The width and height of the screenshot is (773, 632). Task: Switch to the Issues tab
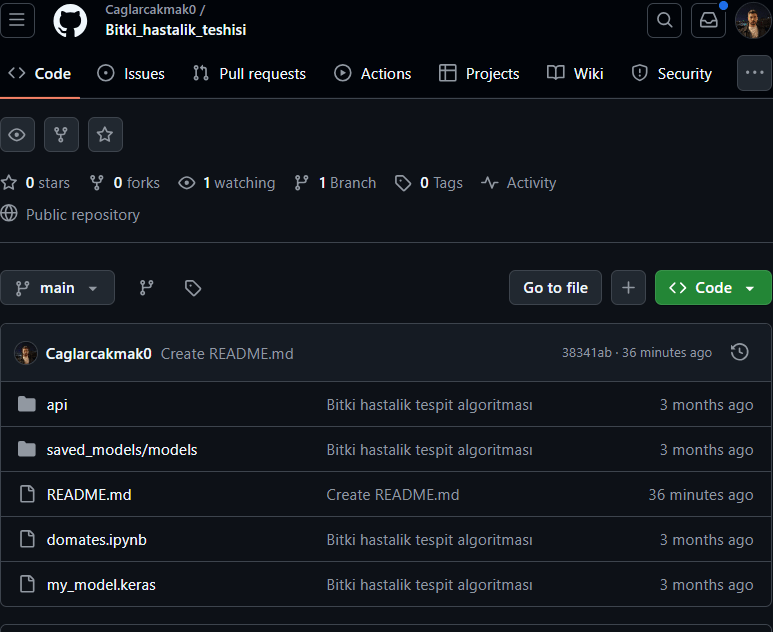pyautogui.click(x=131, y=73)
